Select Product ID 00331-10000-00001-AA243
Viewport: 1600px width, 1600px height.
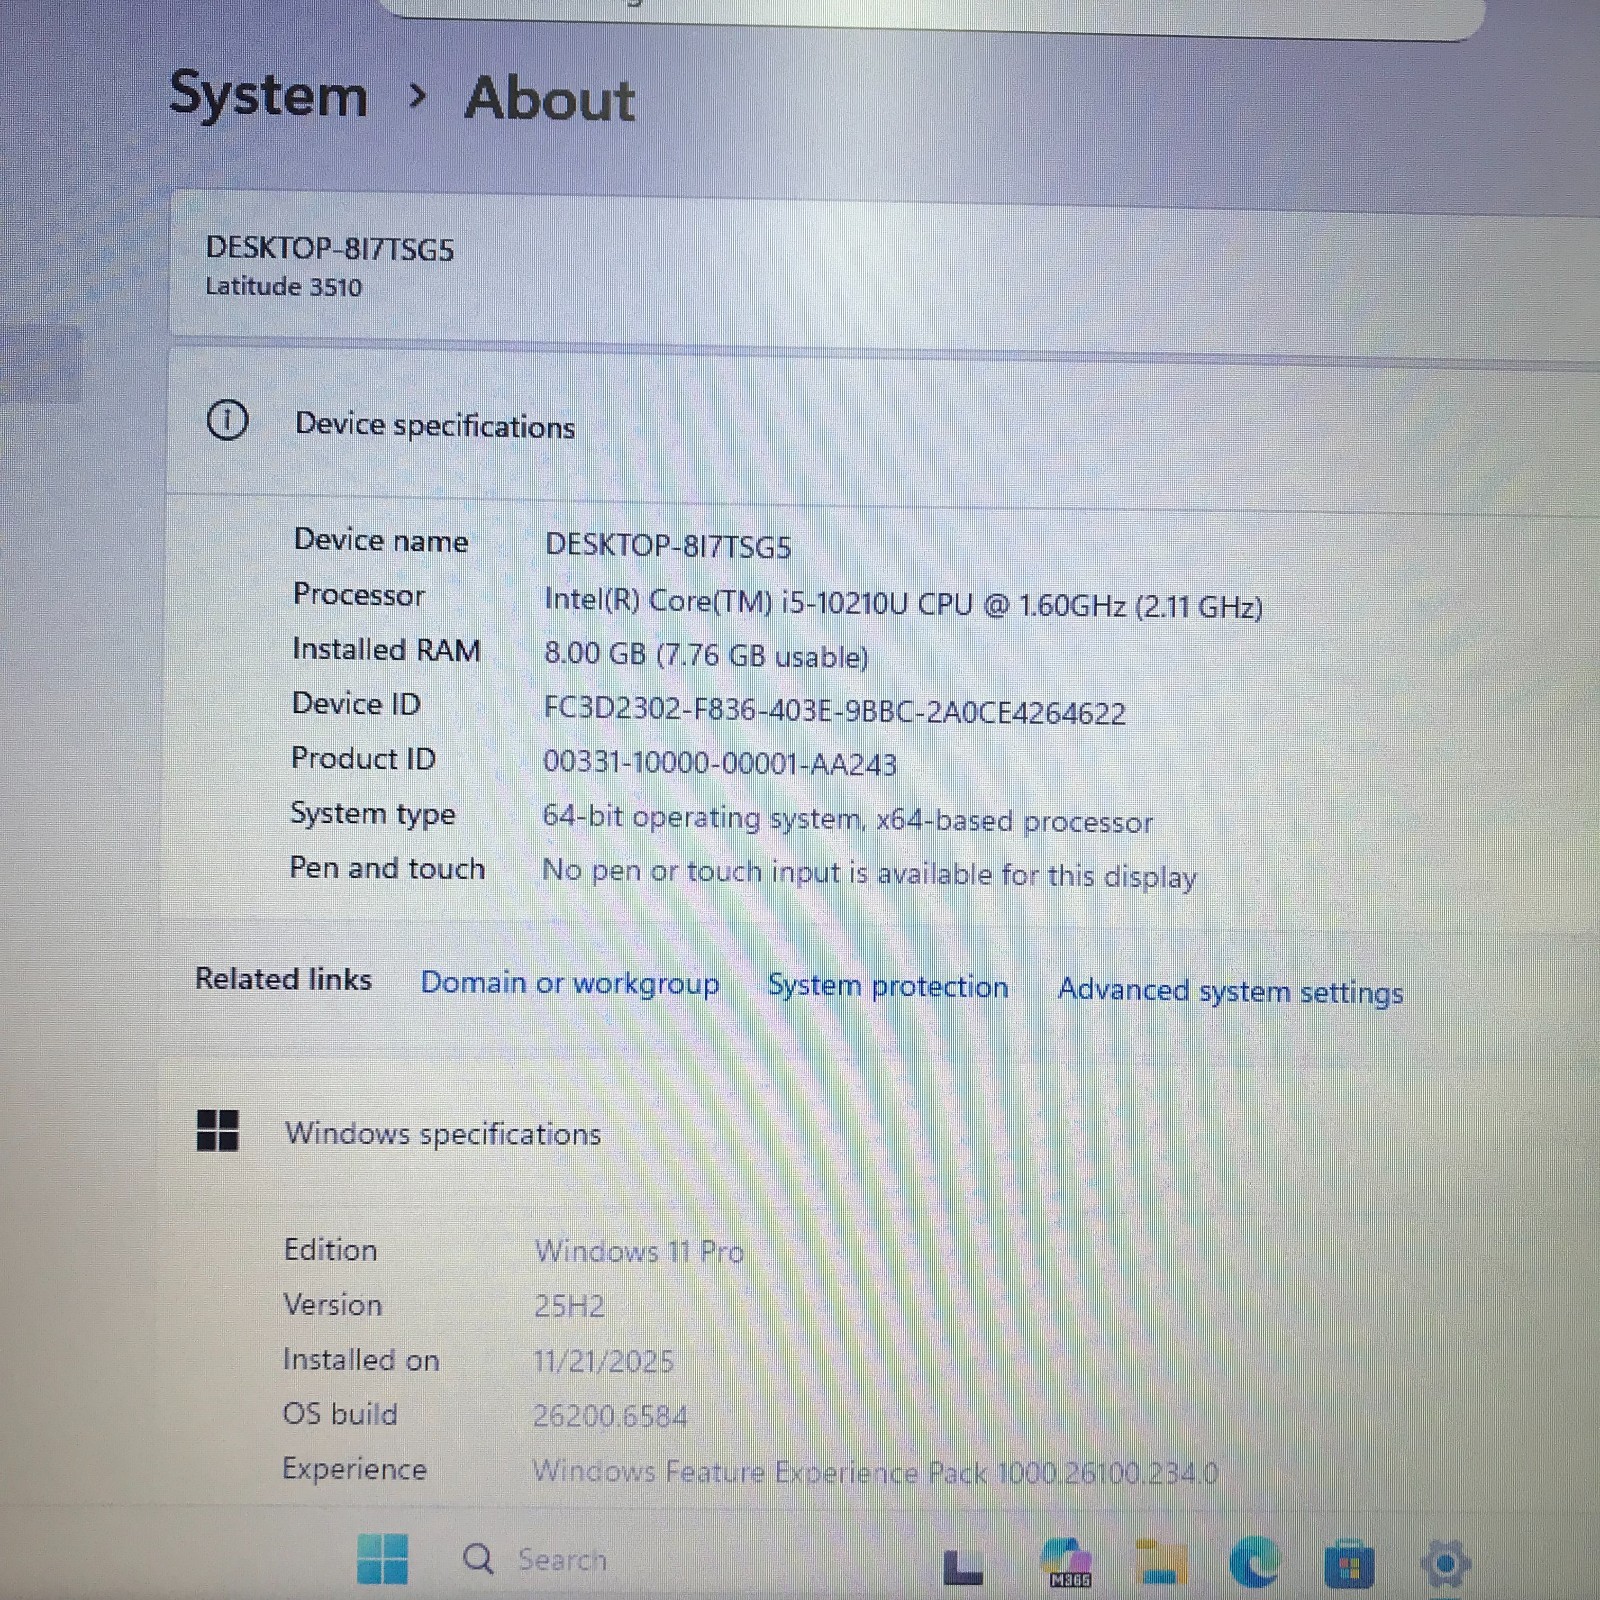coord(720,764)
